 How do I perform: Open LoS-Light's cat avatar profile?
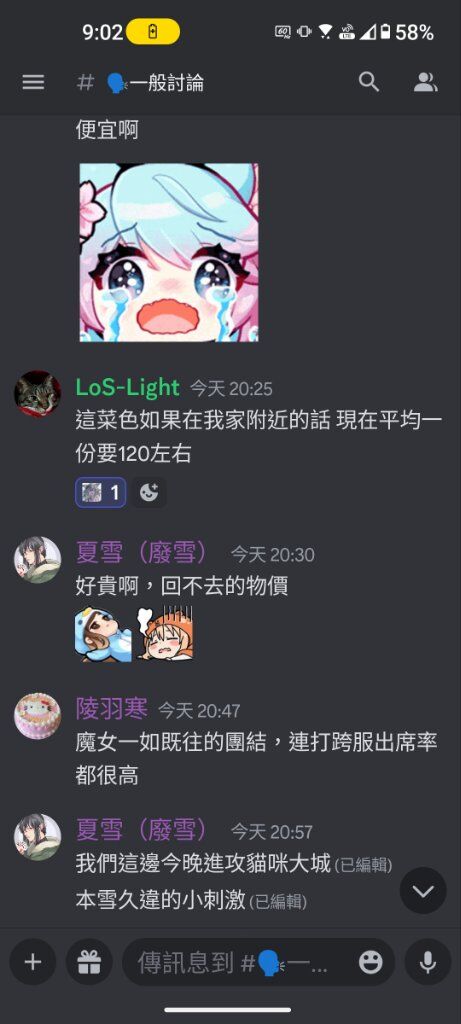(x=38, y=394)
